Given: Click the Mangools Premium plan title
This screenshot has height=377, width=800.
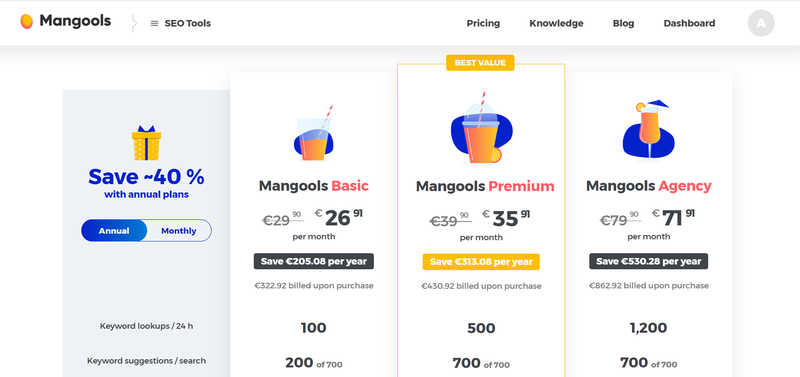Looking at the screenshot, I should pos(485,186).
